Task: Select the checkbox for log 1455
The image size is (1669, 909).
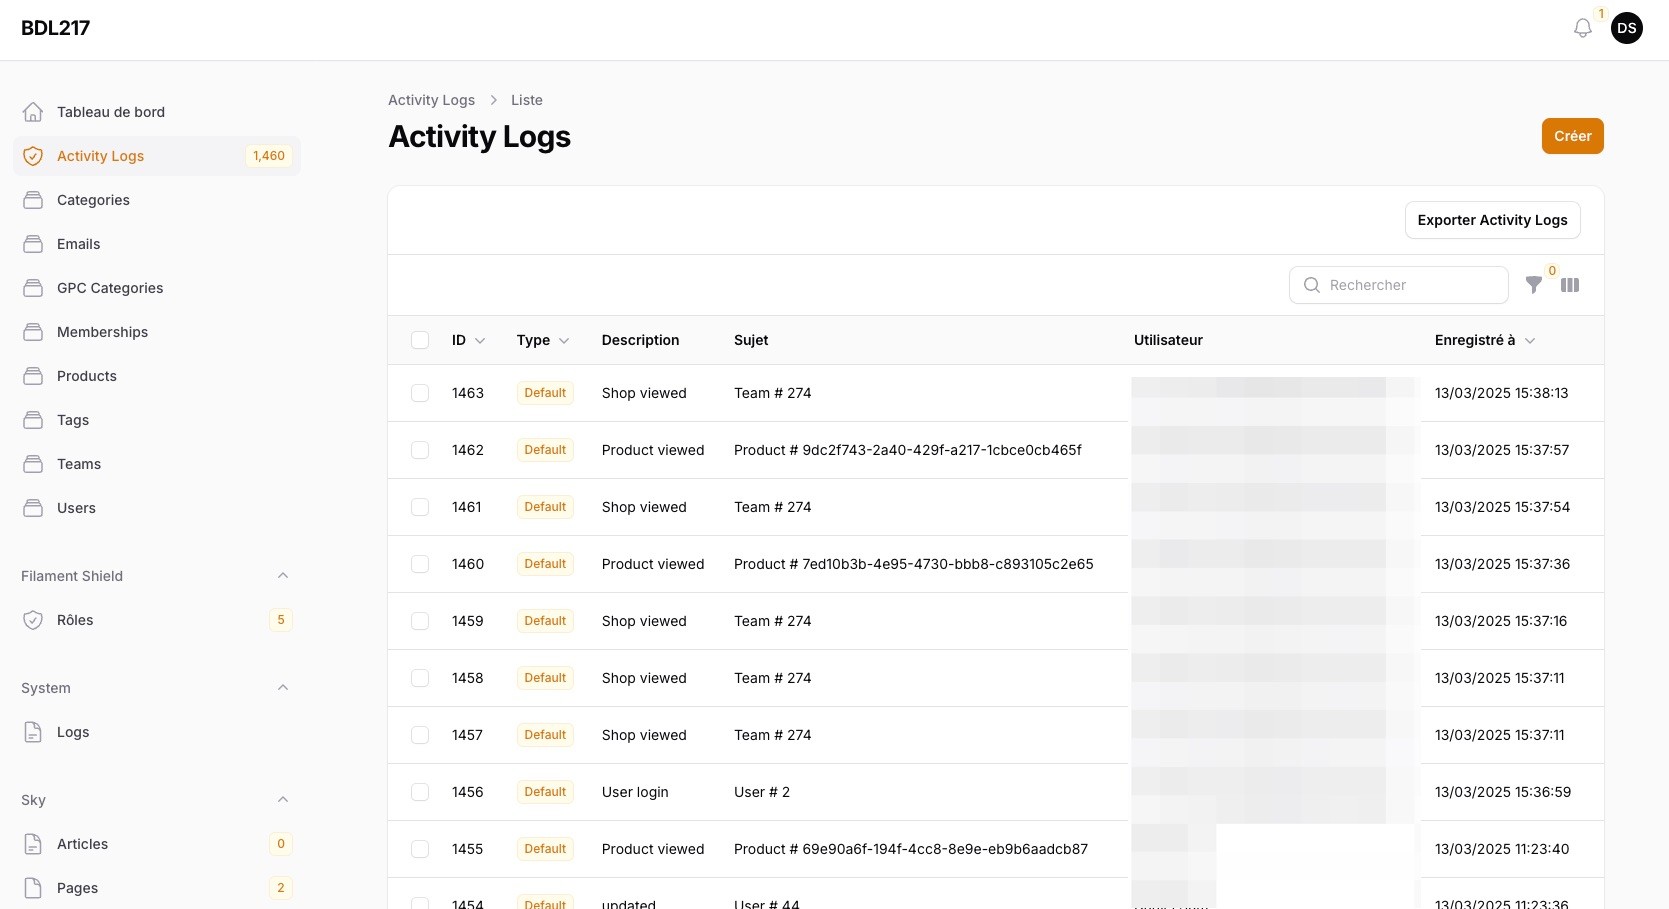Action: pos(420,849)
